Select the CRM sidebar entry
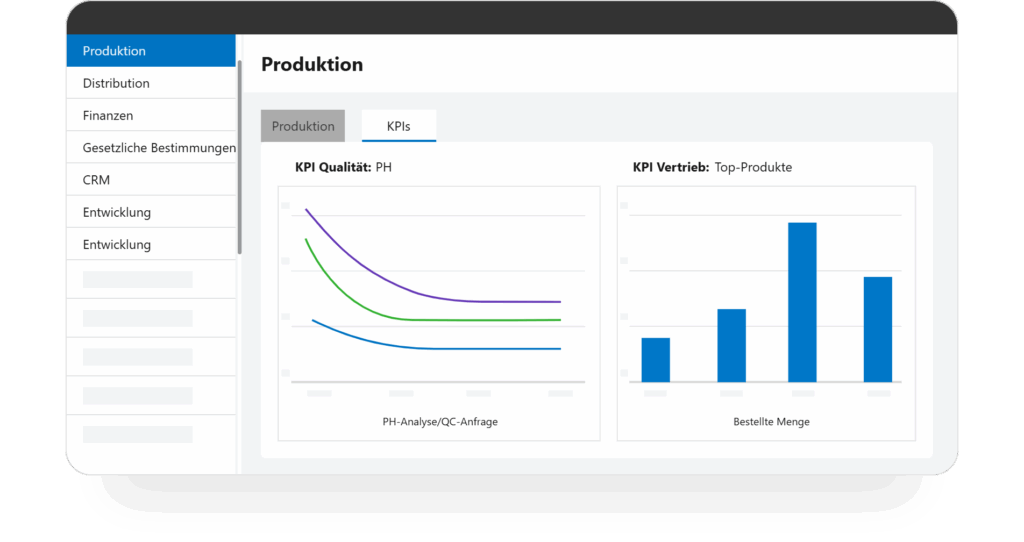The image size is (1024, 542). [x=150, y=180]
